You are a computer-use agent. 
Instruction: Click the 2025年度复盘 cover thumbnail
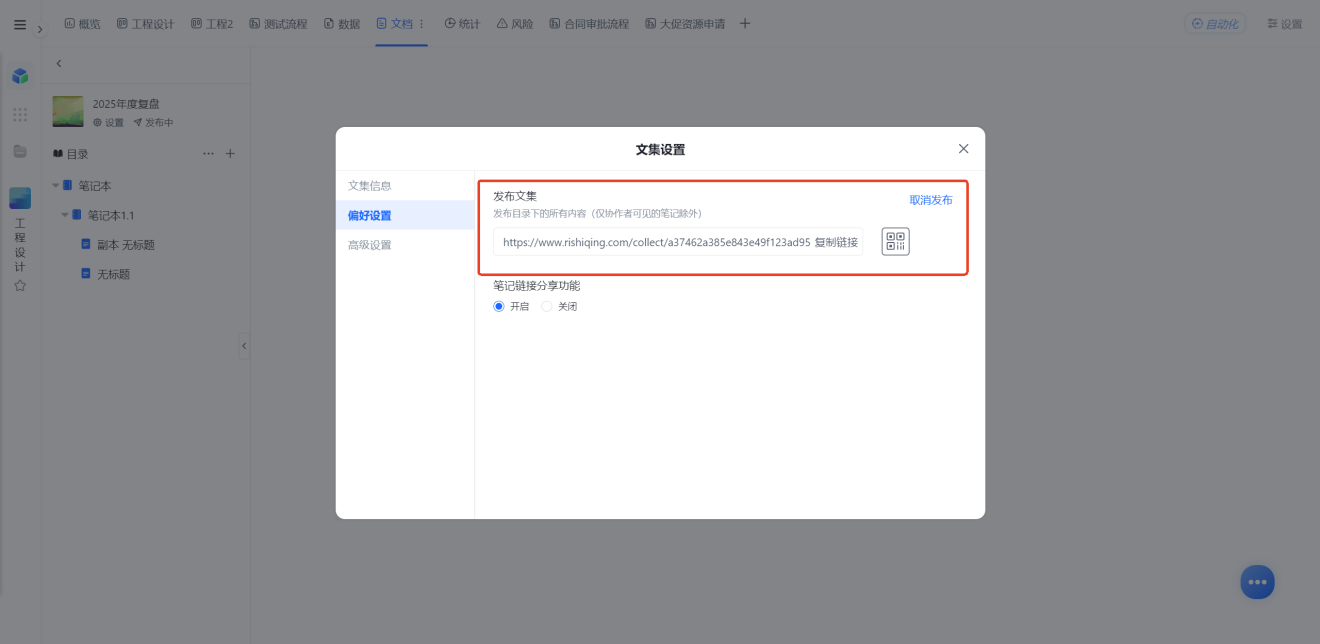(68, 111)
